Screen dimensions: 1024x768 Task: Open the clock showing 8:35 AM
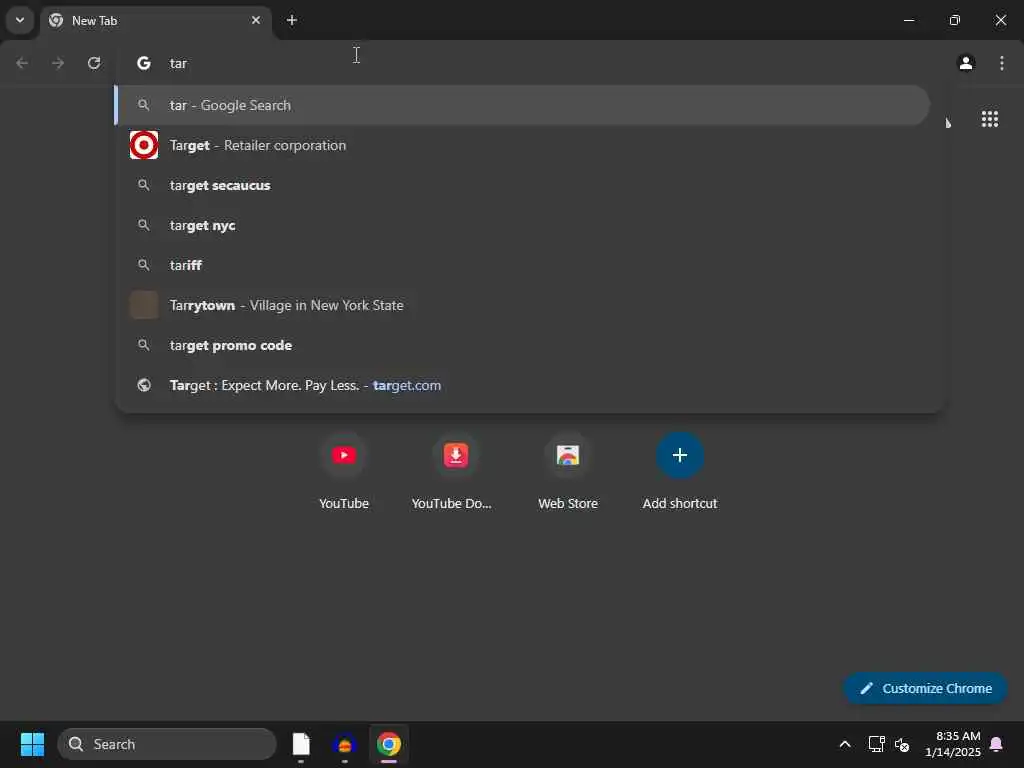953,744
